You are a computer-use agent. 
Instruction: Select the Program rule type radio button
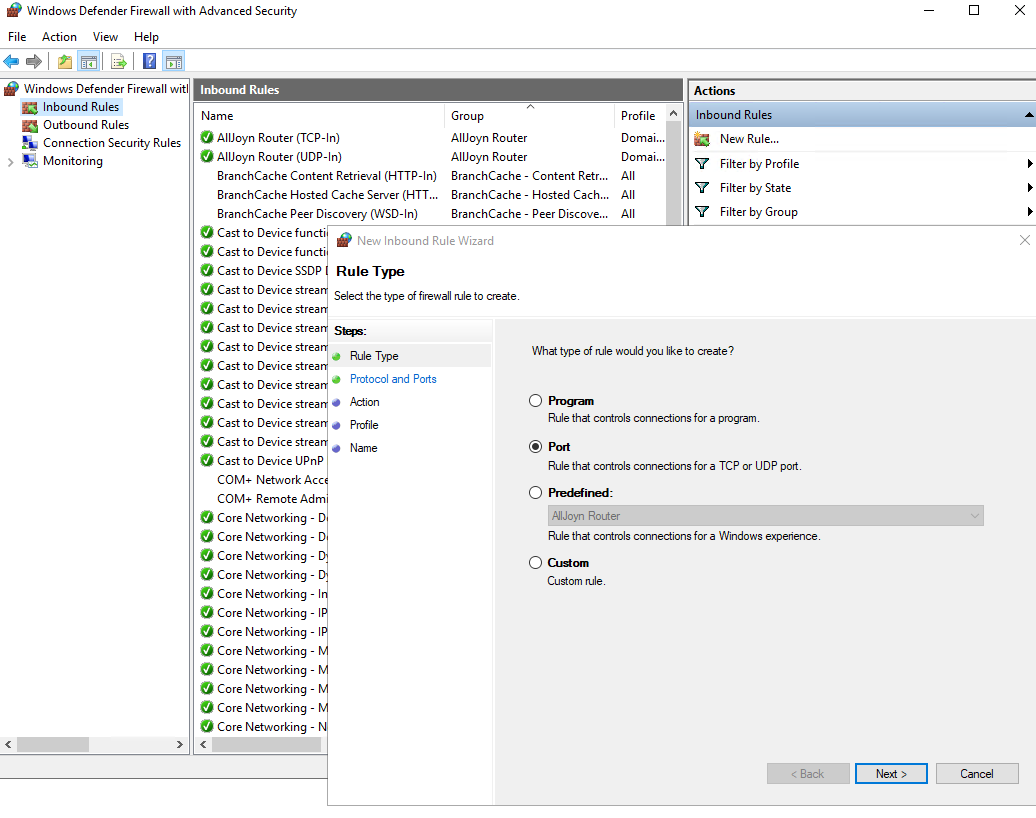click(x=535, y=400)
